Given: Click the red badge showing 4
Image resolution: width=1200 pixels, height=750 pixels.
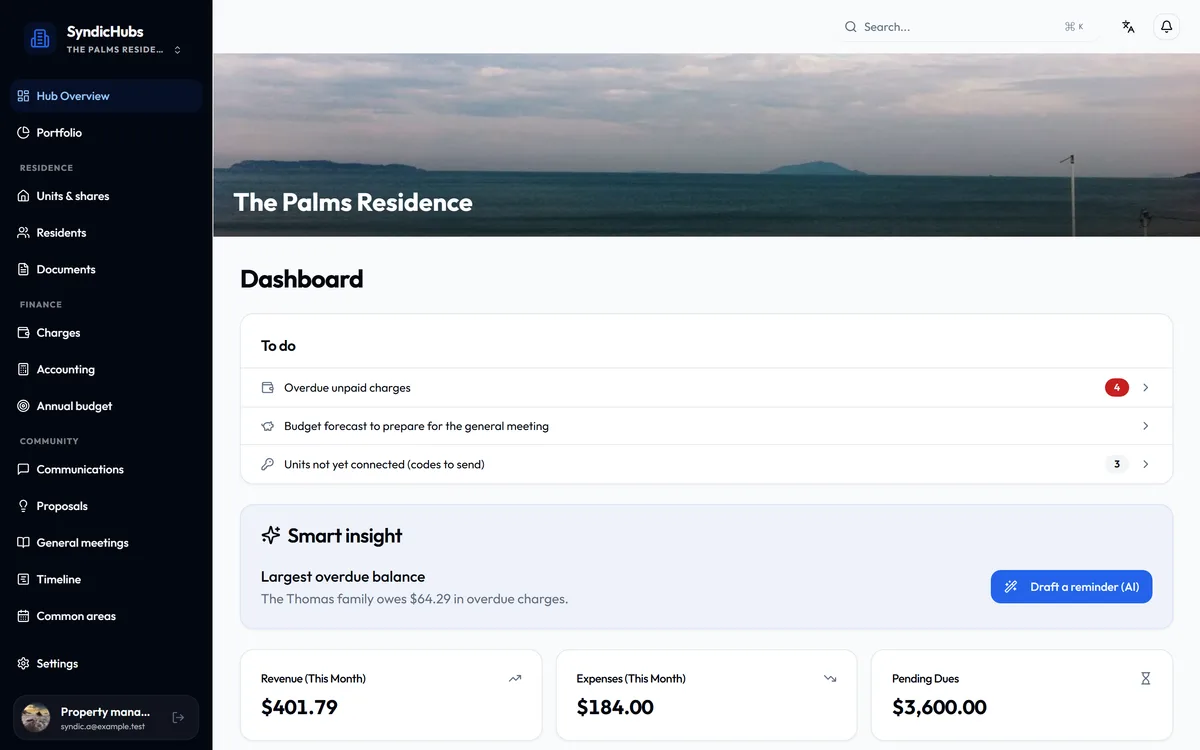Looking at the screenshot, I should tap(1117, 388).
